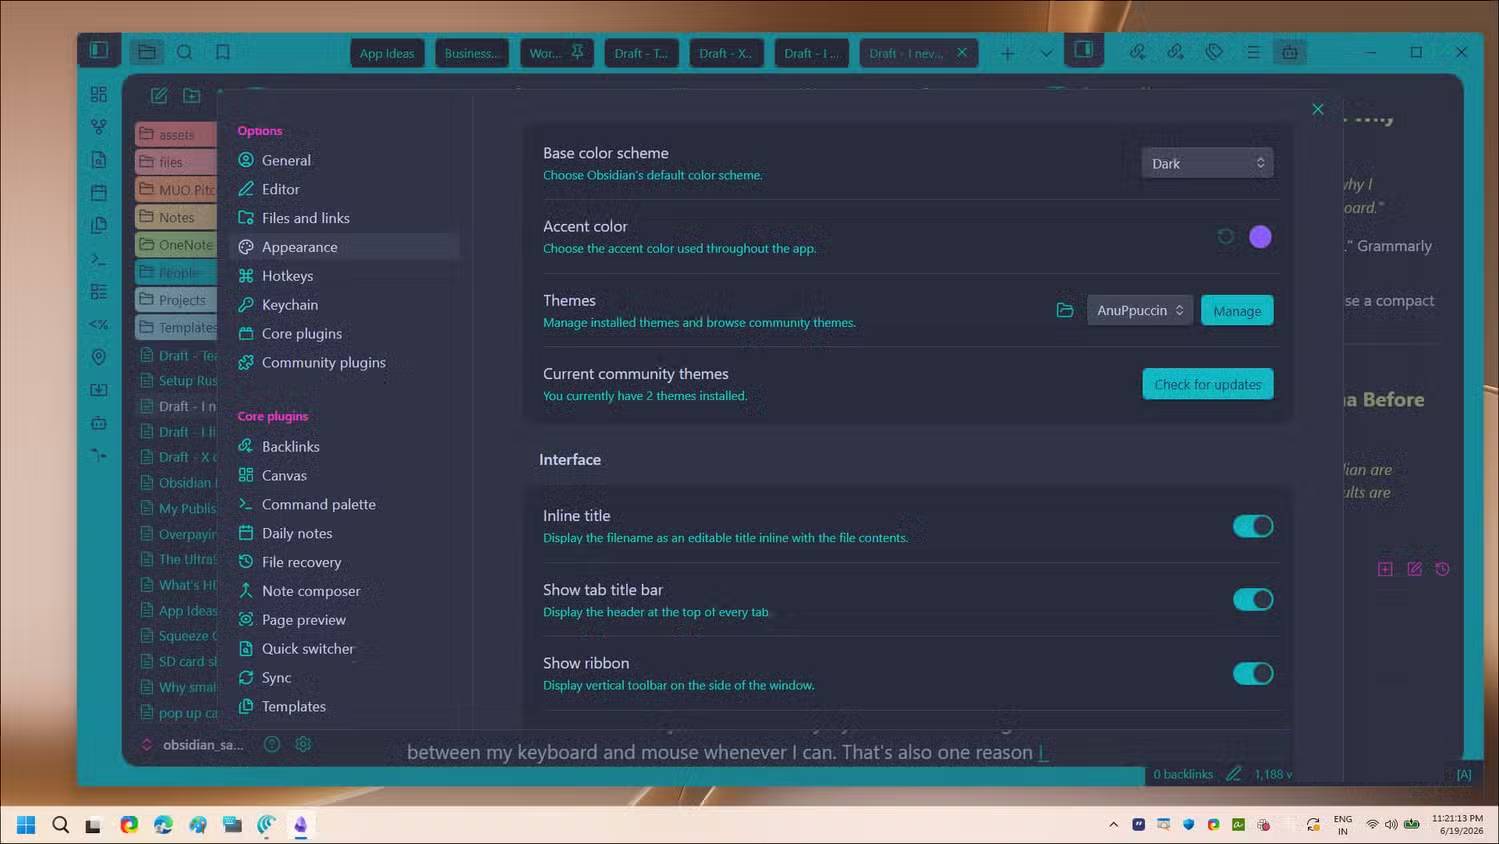Screen dimensions: 1499x844
Task: Open the App Ideas note in file list
Action: 178,611
